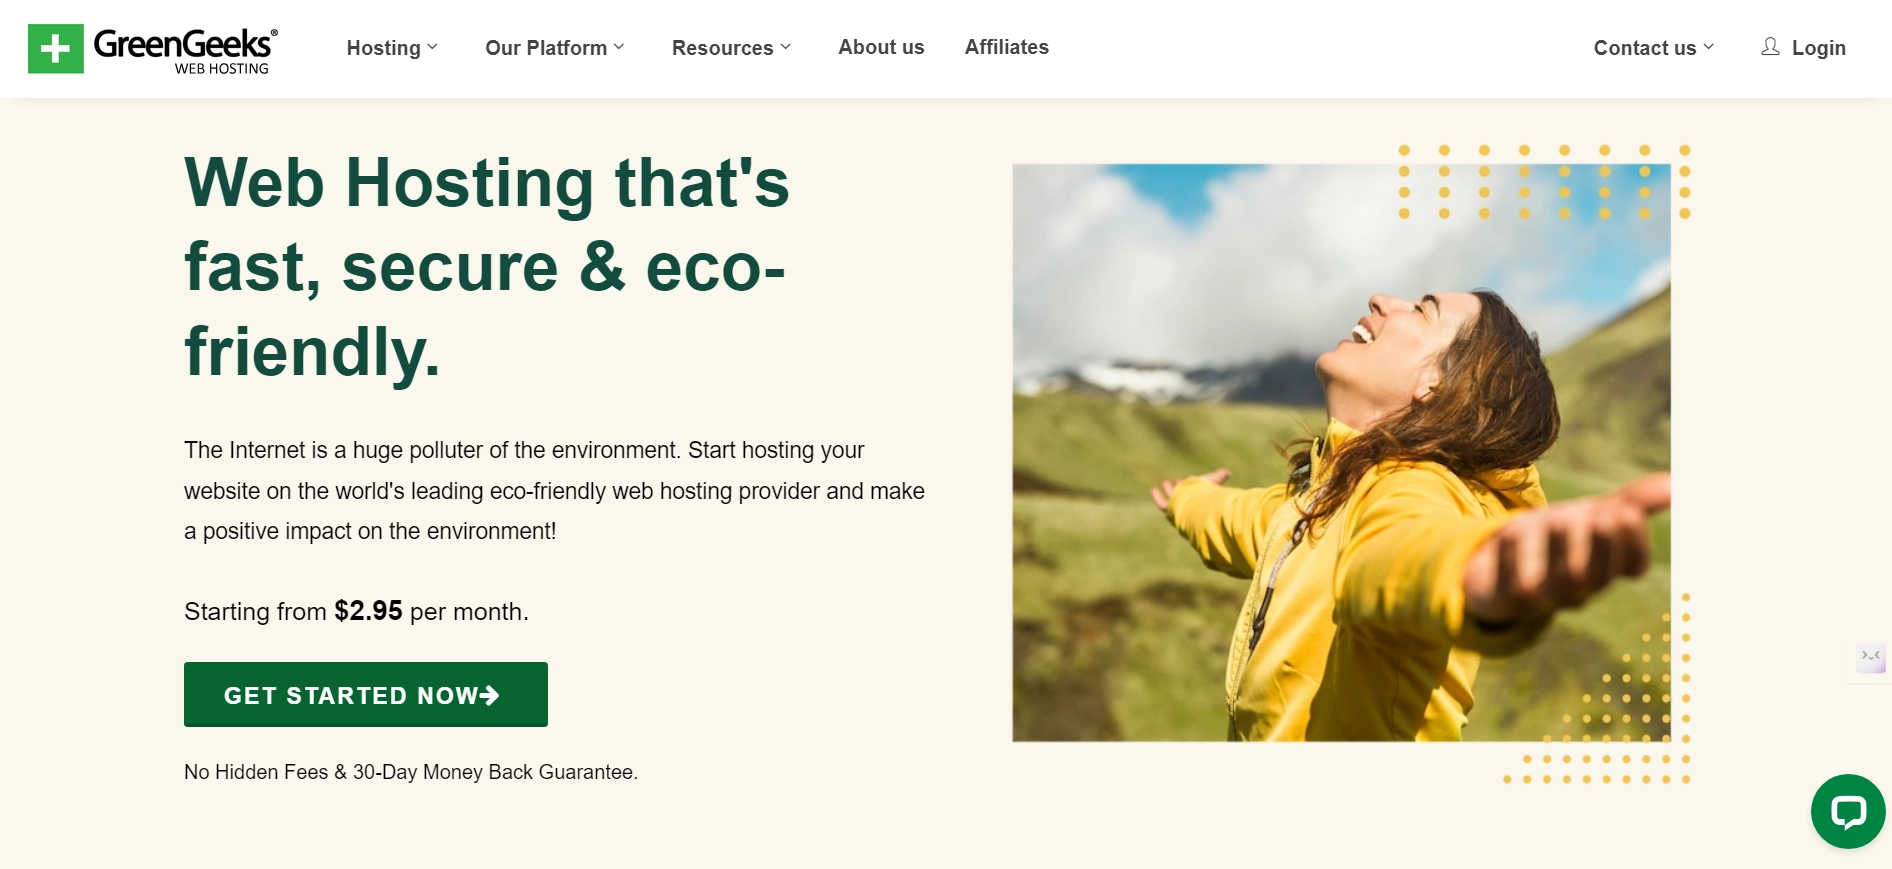Open the Our Platform menu

click(x=546, y=48)
